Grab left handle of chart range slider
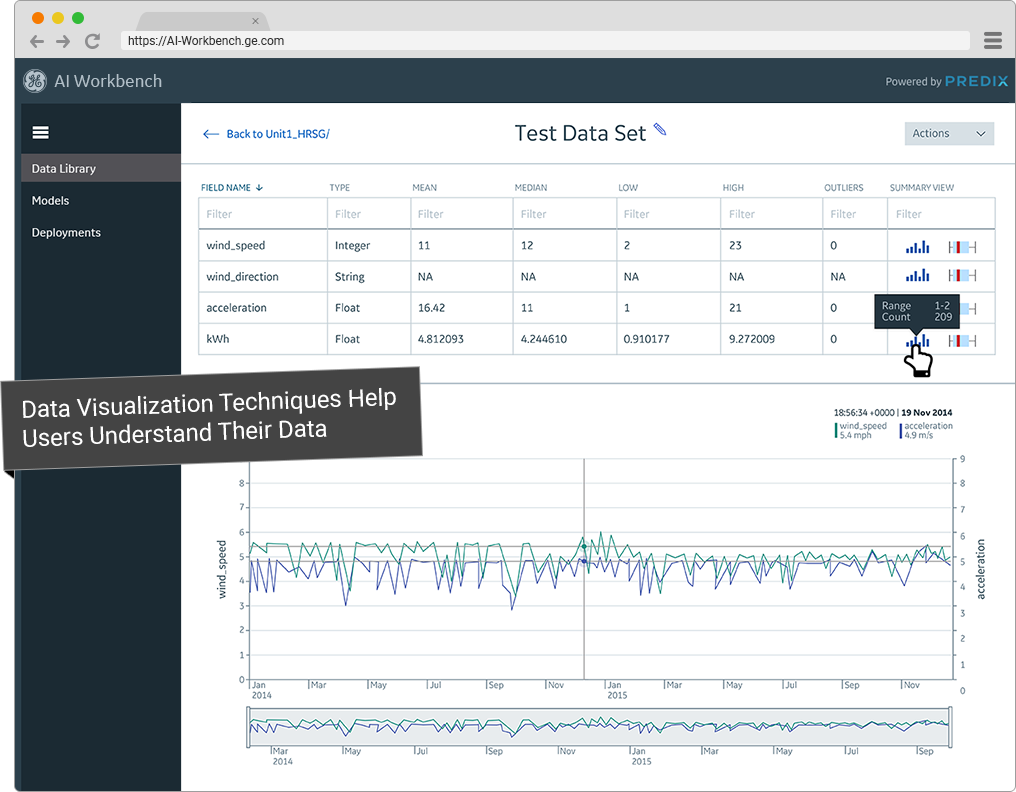The height and width of the screenshot is (792, 1016). (248, 727)
